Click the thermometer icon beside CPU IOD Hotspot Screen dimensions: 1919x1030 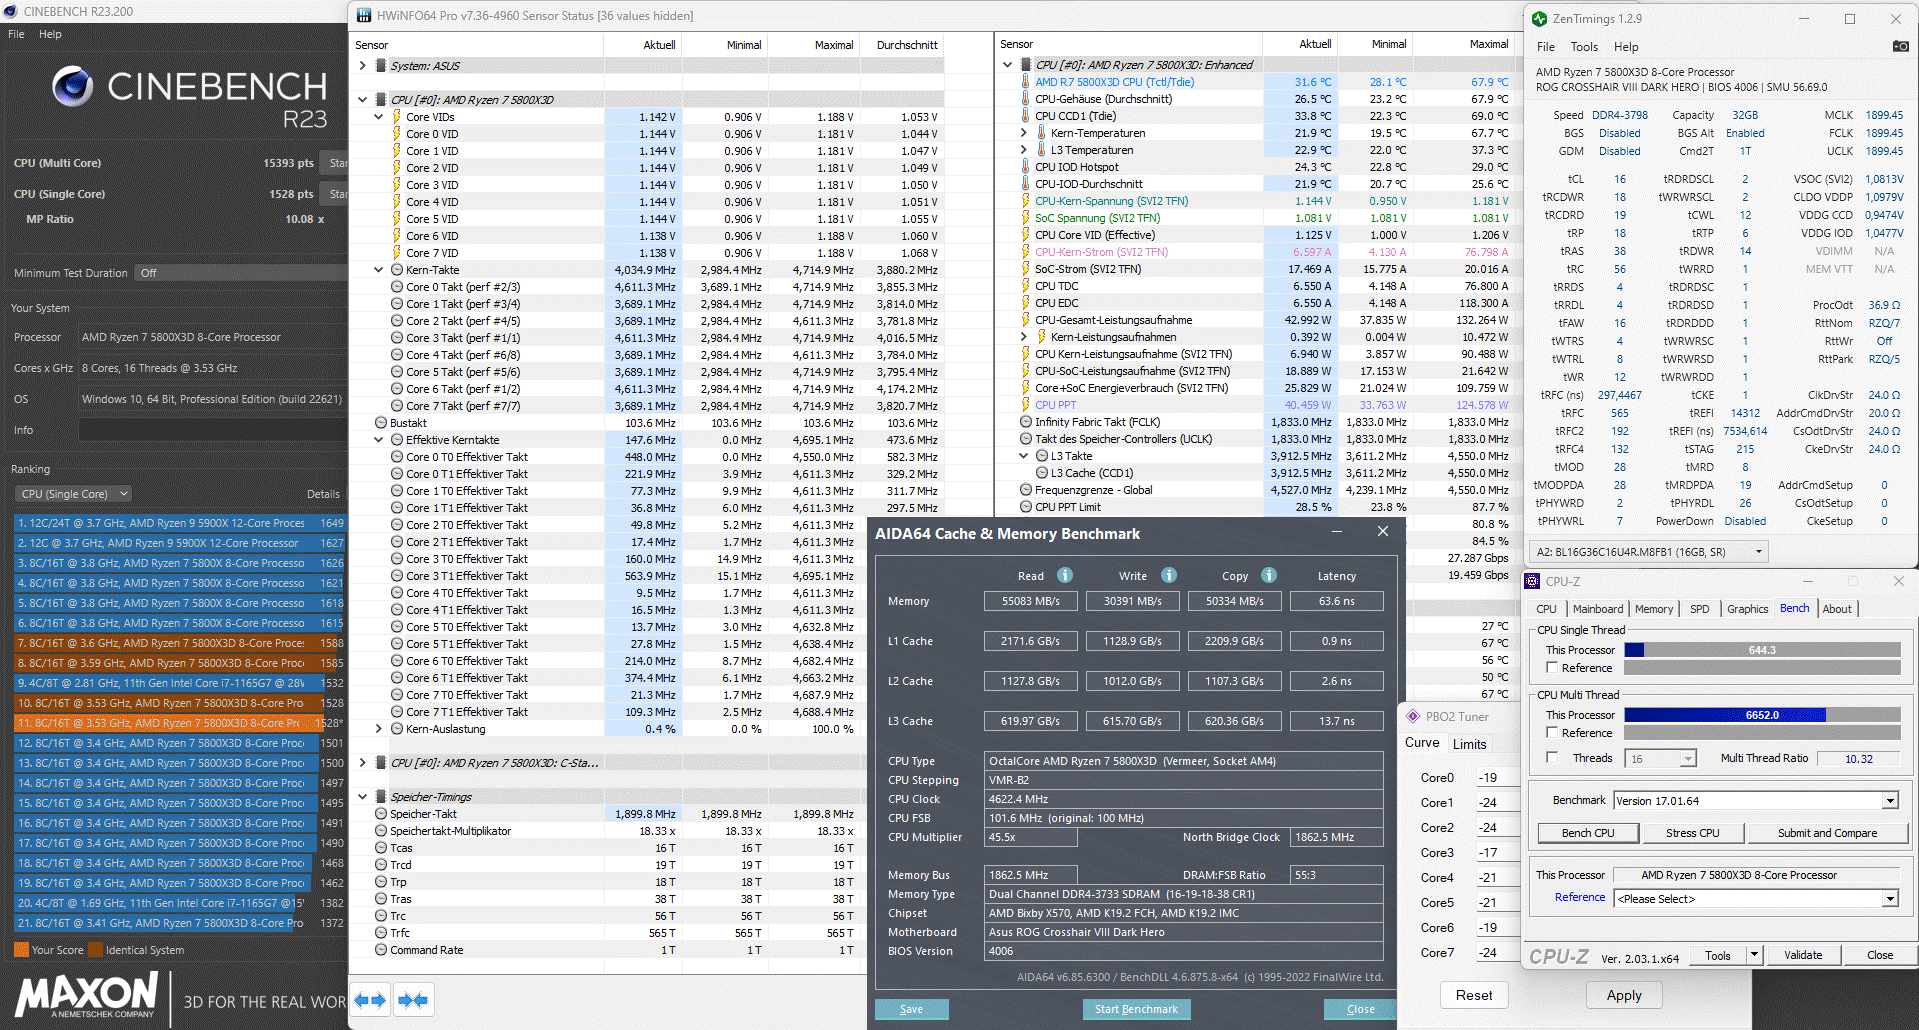tap(1025, 167)
